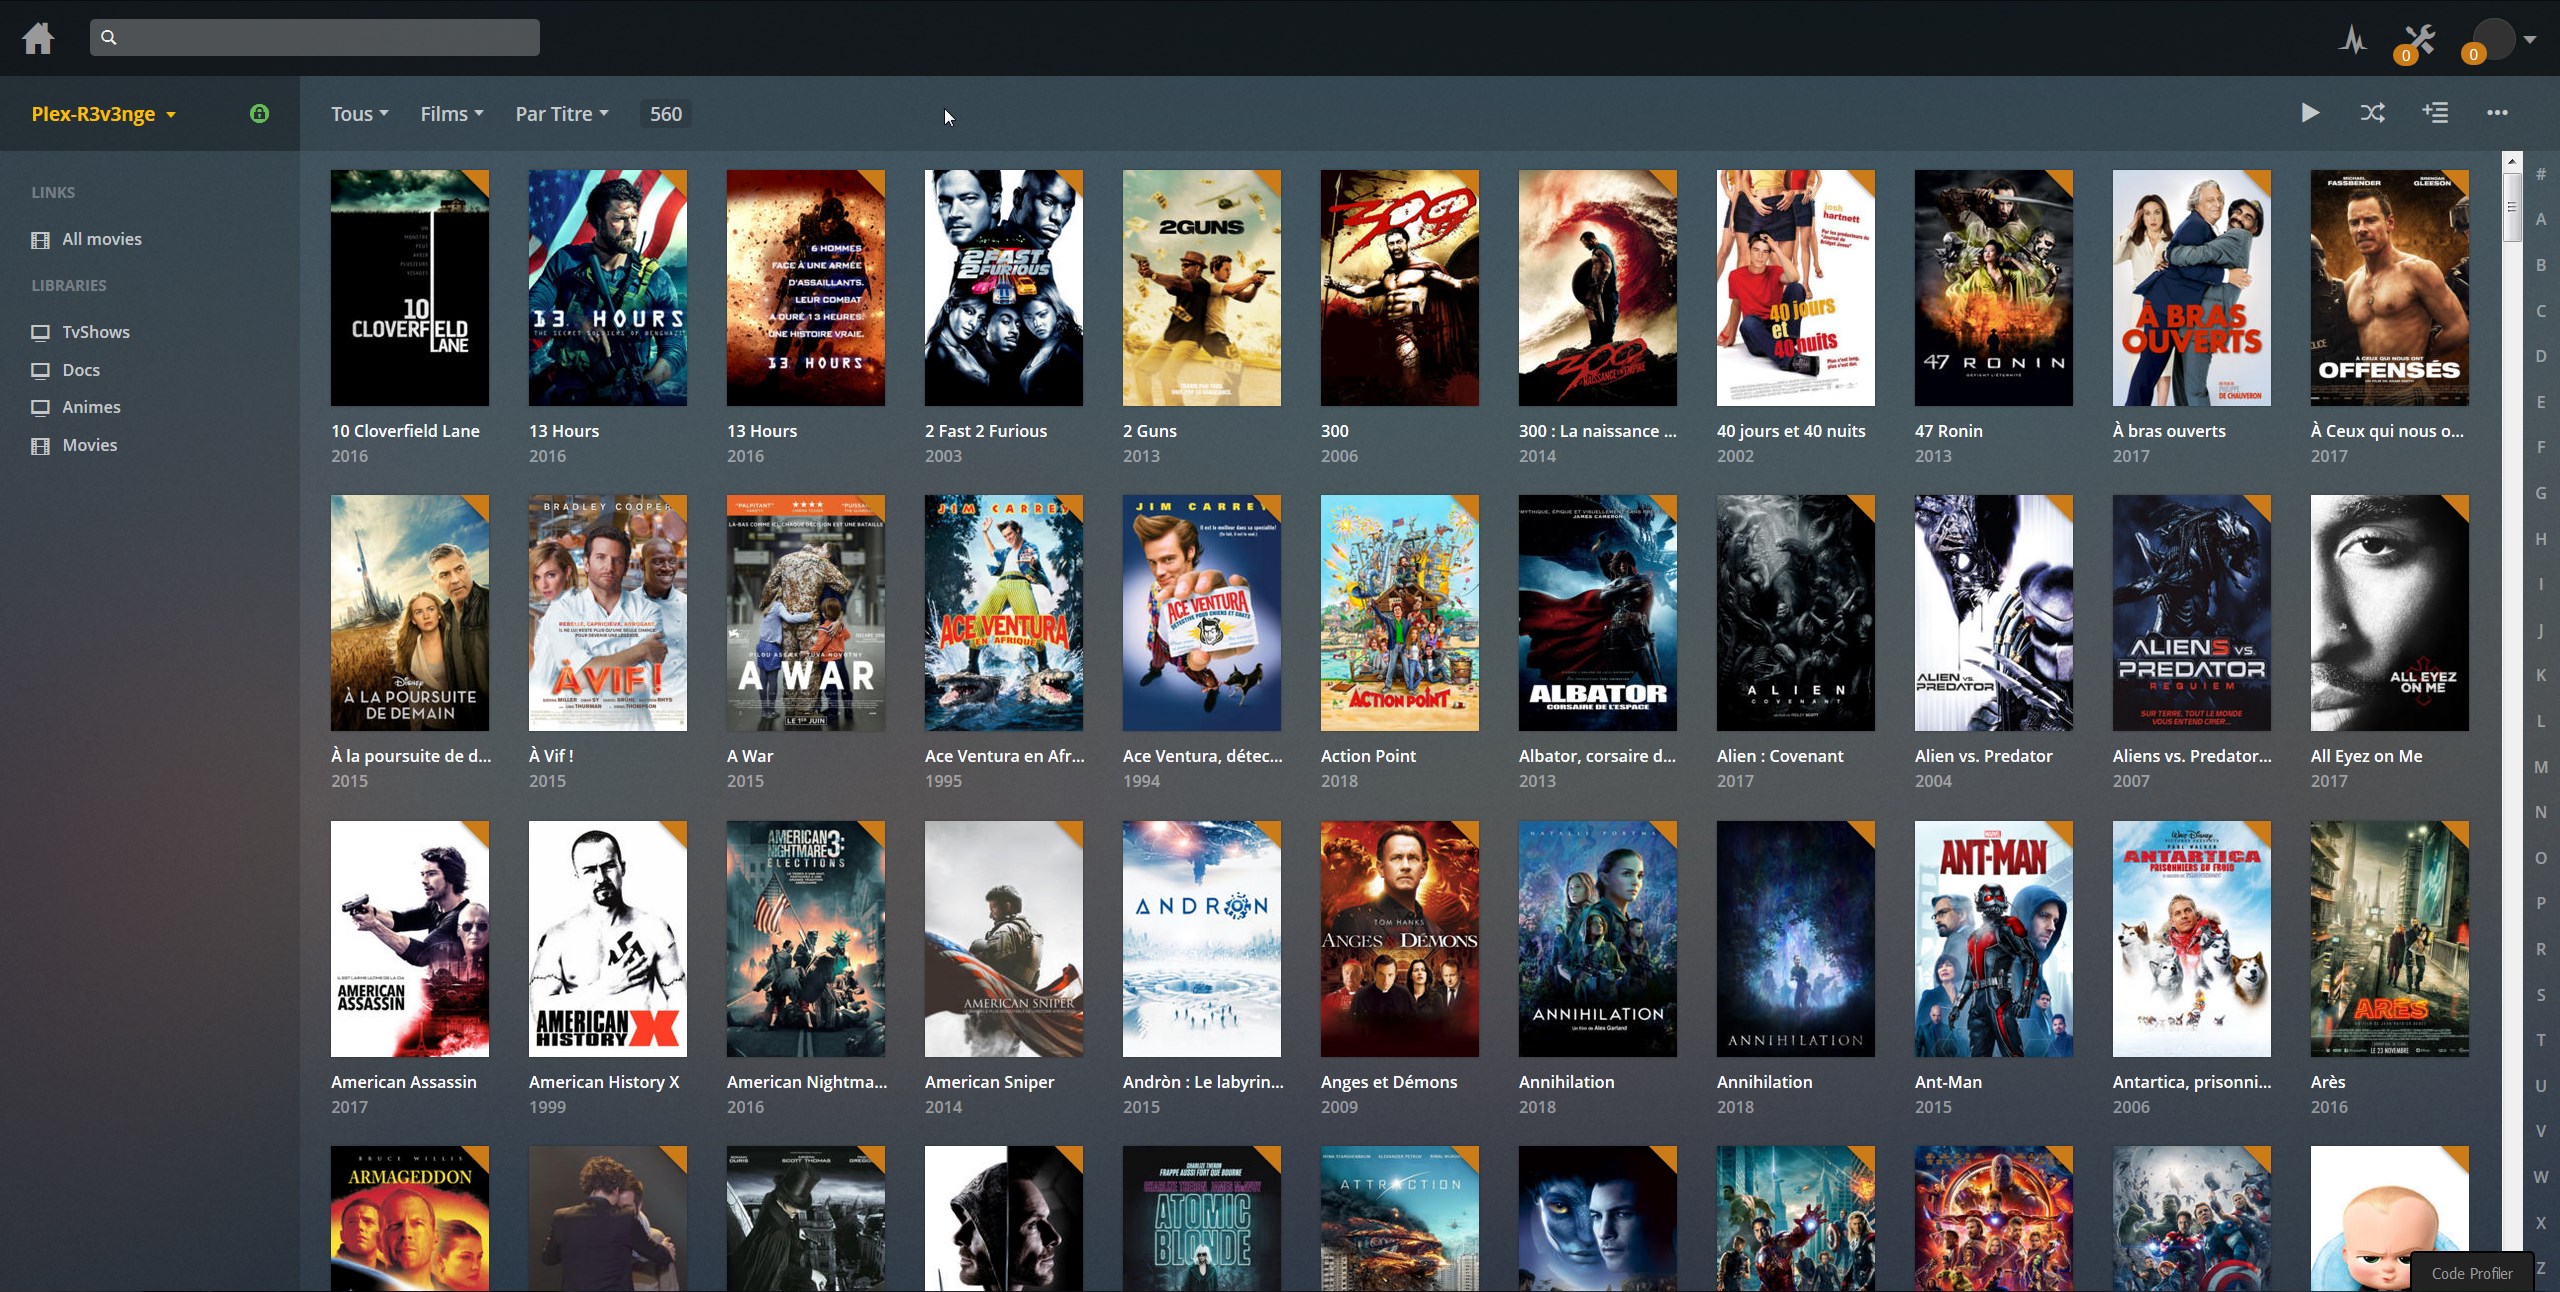Shuffle the movie library
Image resolution: width=2560 pixels, height=1292 pixels.
coord(2372,113)
